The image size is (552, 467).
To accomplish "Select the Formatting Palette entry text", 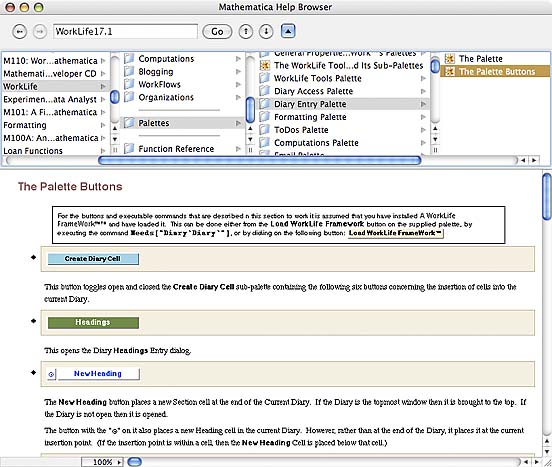I will click(310, 117).
